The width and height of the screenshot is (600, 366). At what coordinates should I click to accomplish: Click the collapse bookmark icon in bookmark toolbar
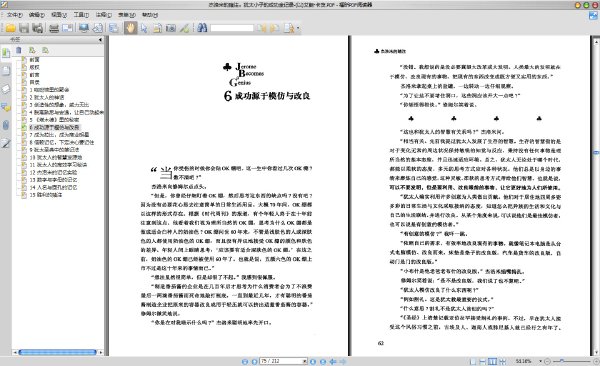46,50
